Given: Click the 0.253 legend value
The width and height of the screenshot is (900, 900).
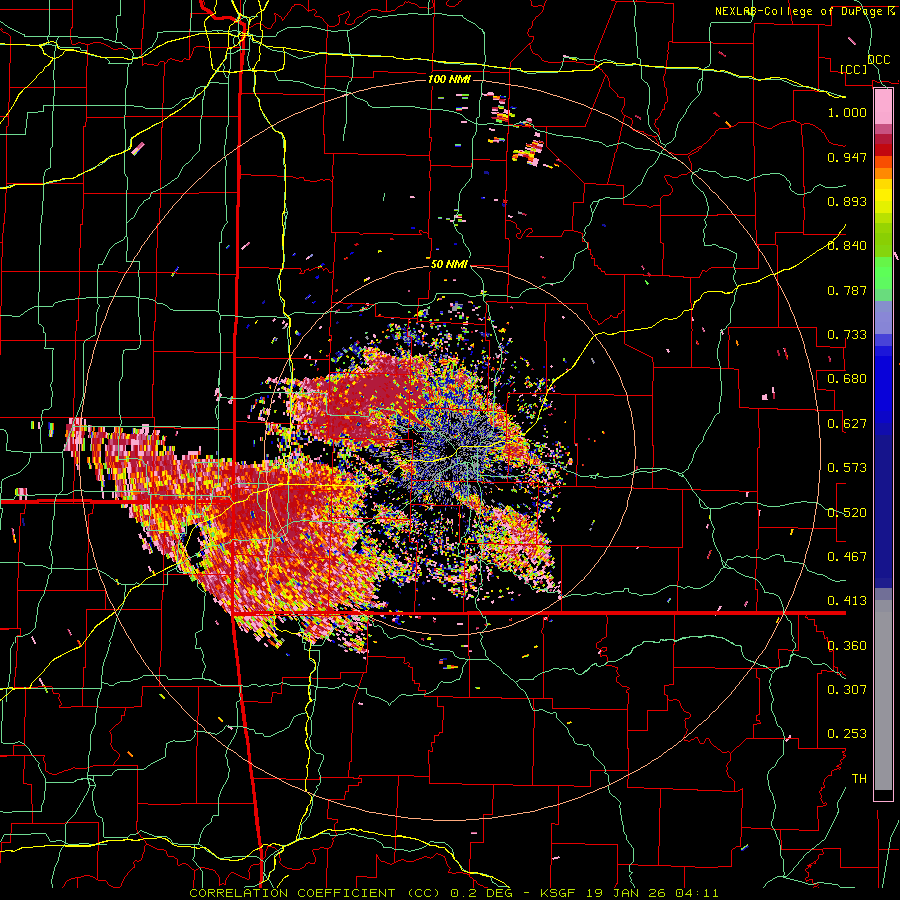Looking at the screenshot, I should coord(847,734).
